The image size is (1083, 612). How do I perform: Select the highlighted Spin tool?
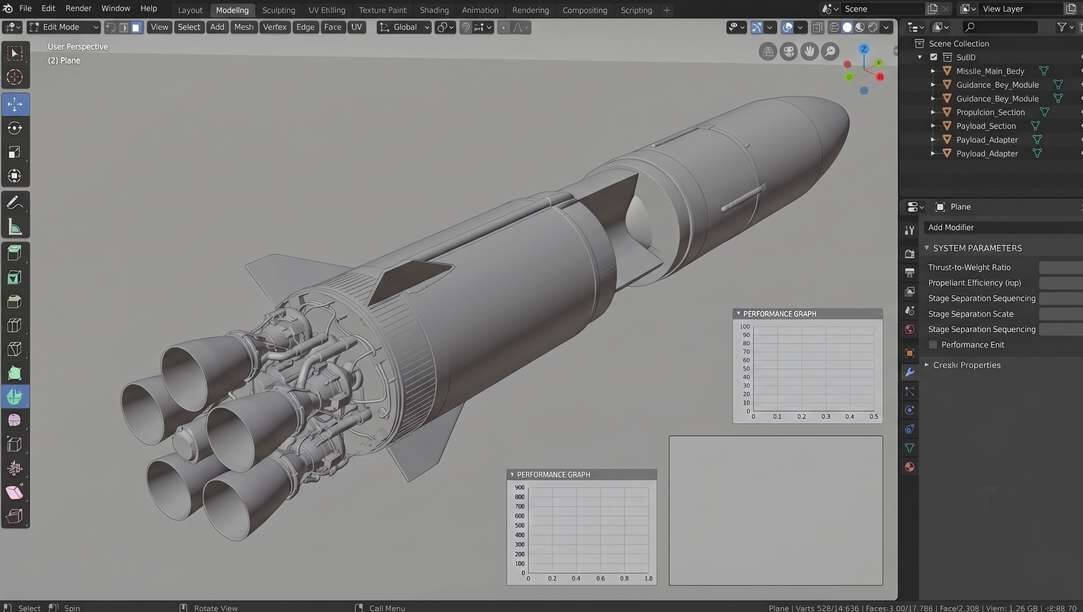pyautogui.click(x=15, y=396)
